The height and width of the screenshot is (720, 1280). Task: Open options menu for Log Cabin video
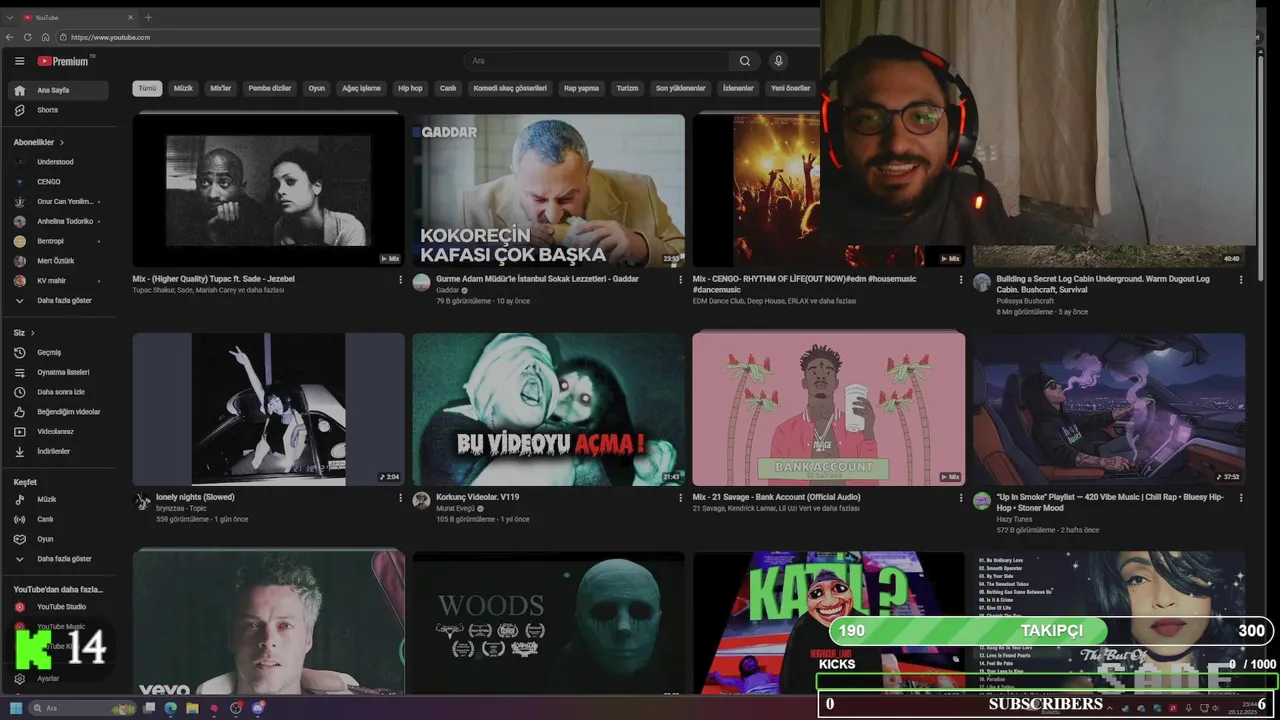click(1241, 280)
